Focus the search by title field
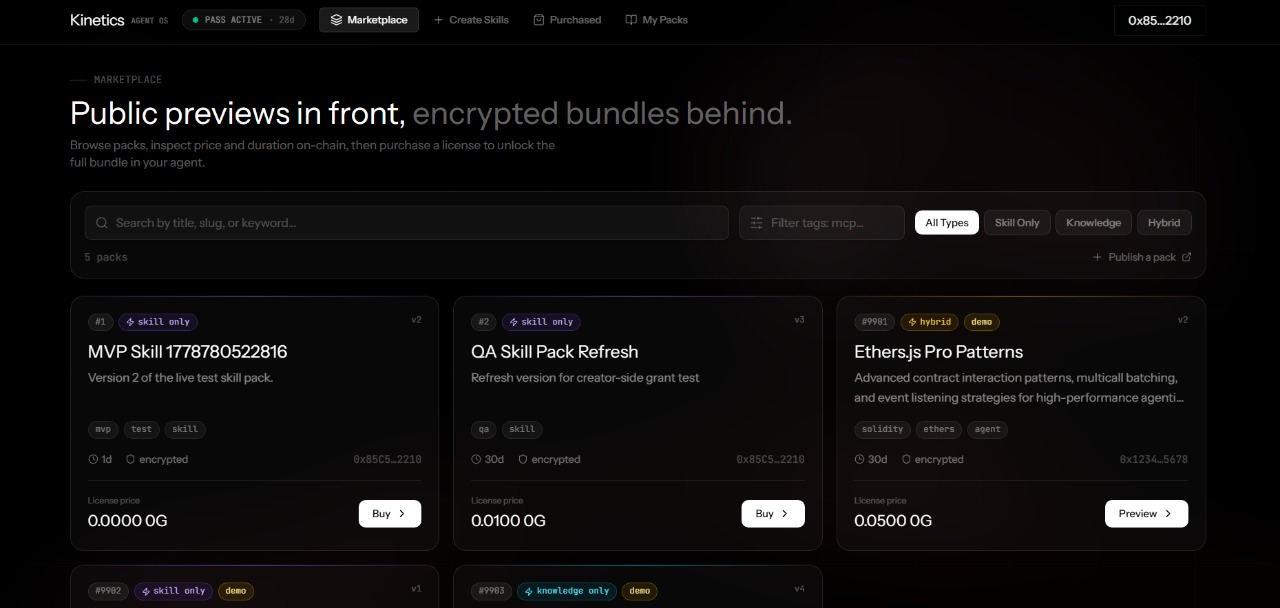Viewport: 1280px width, 608px height. [407, 223]
